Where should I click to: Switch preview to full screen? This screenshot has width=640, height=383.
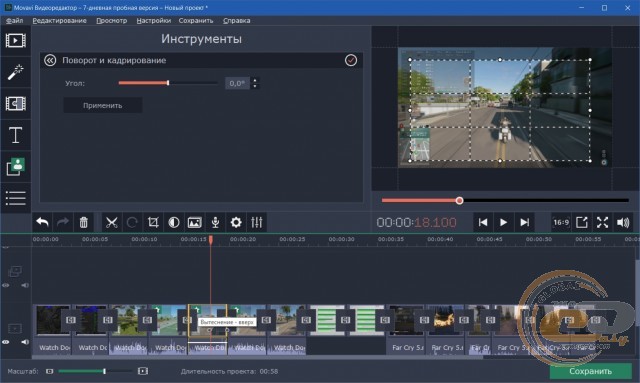602,223
